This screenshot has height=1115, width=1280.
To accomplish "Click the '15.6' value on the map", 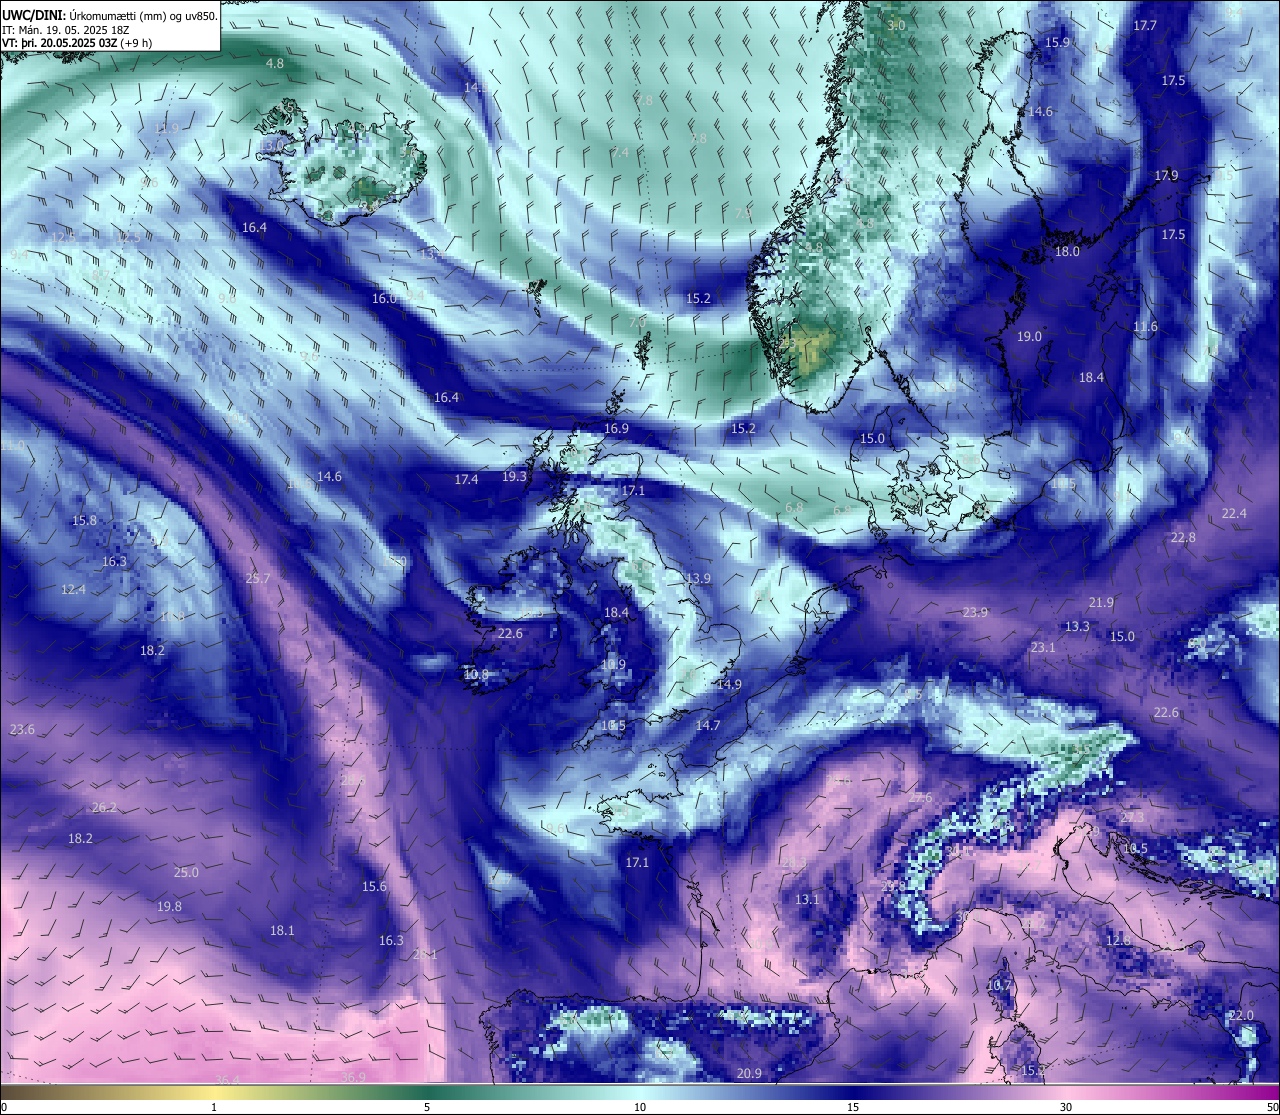I will 374,887.
